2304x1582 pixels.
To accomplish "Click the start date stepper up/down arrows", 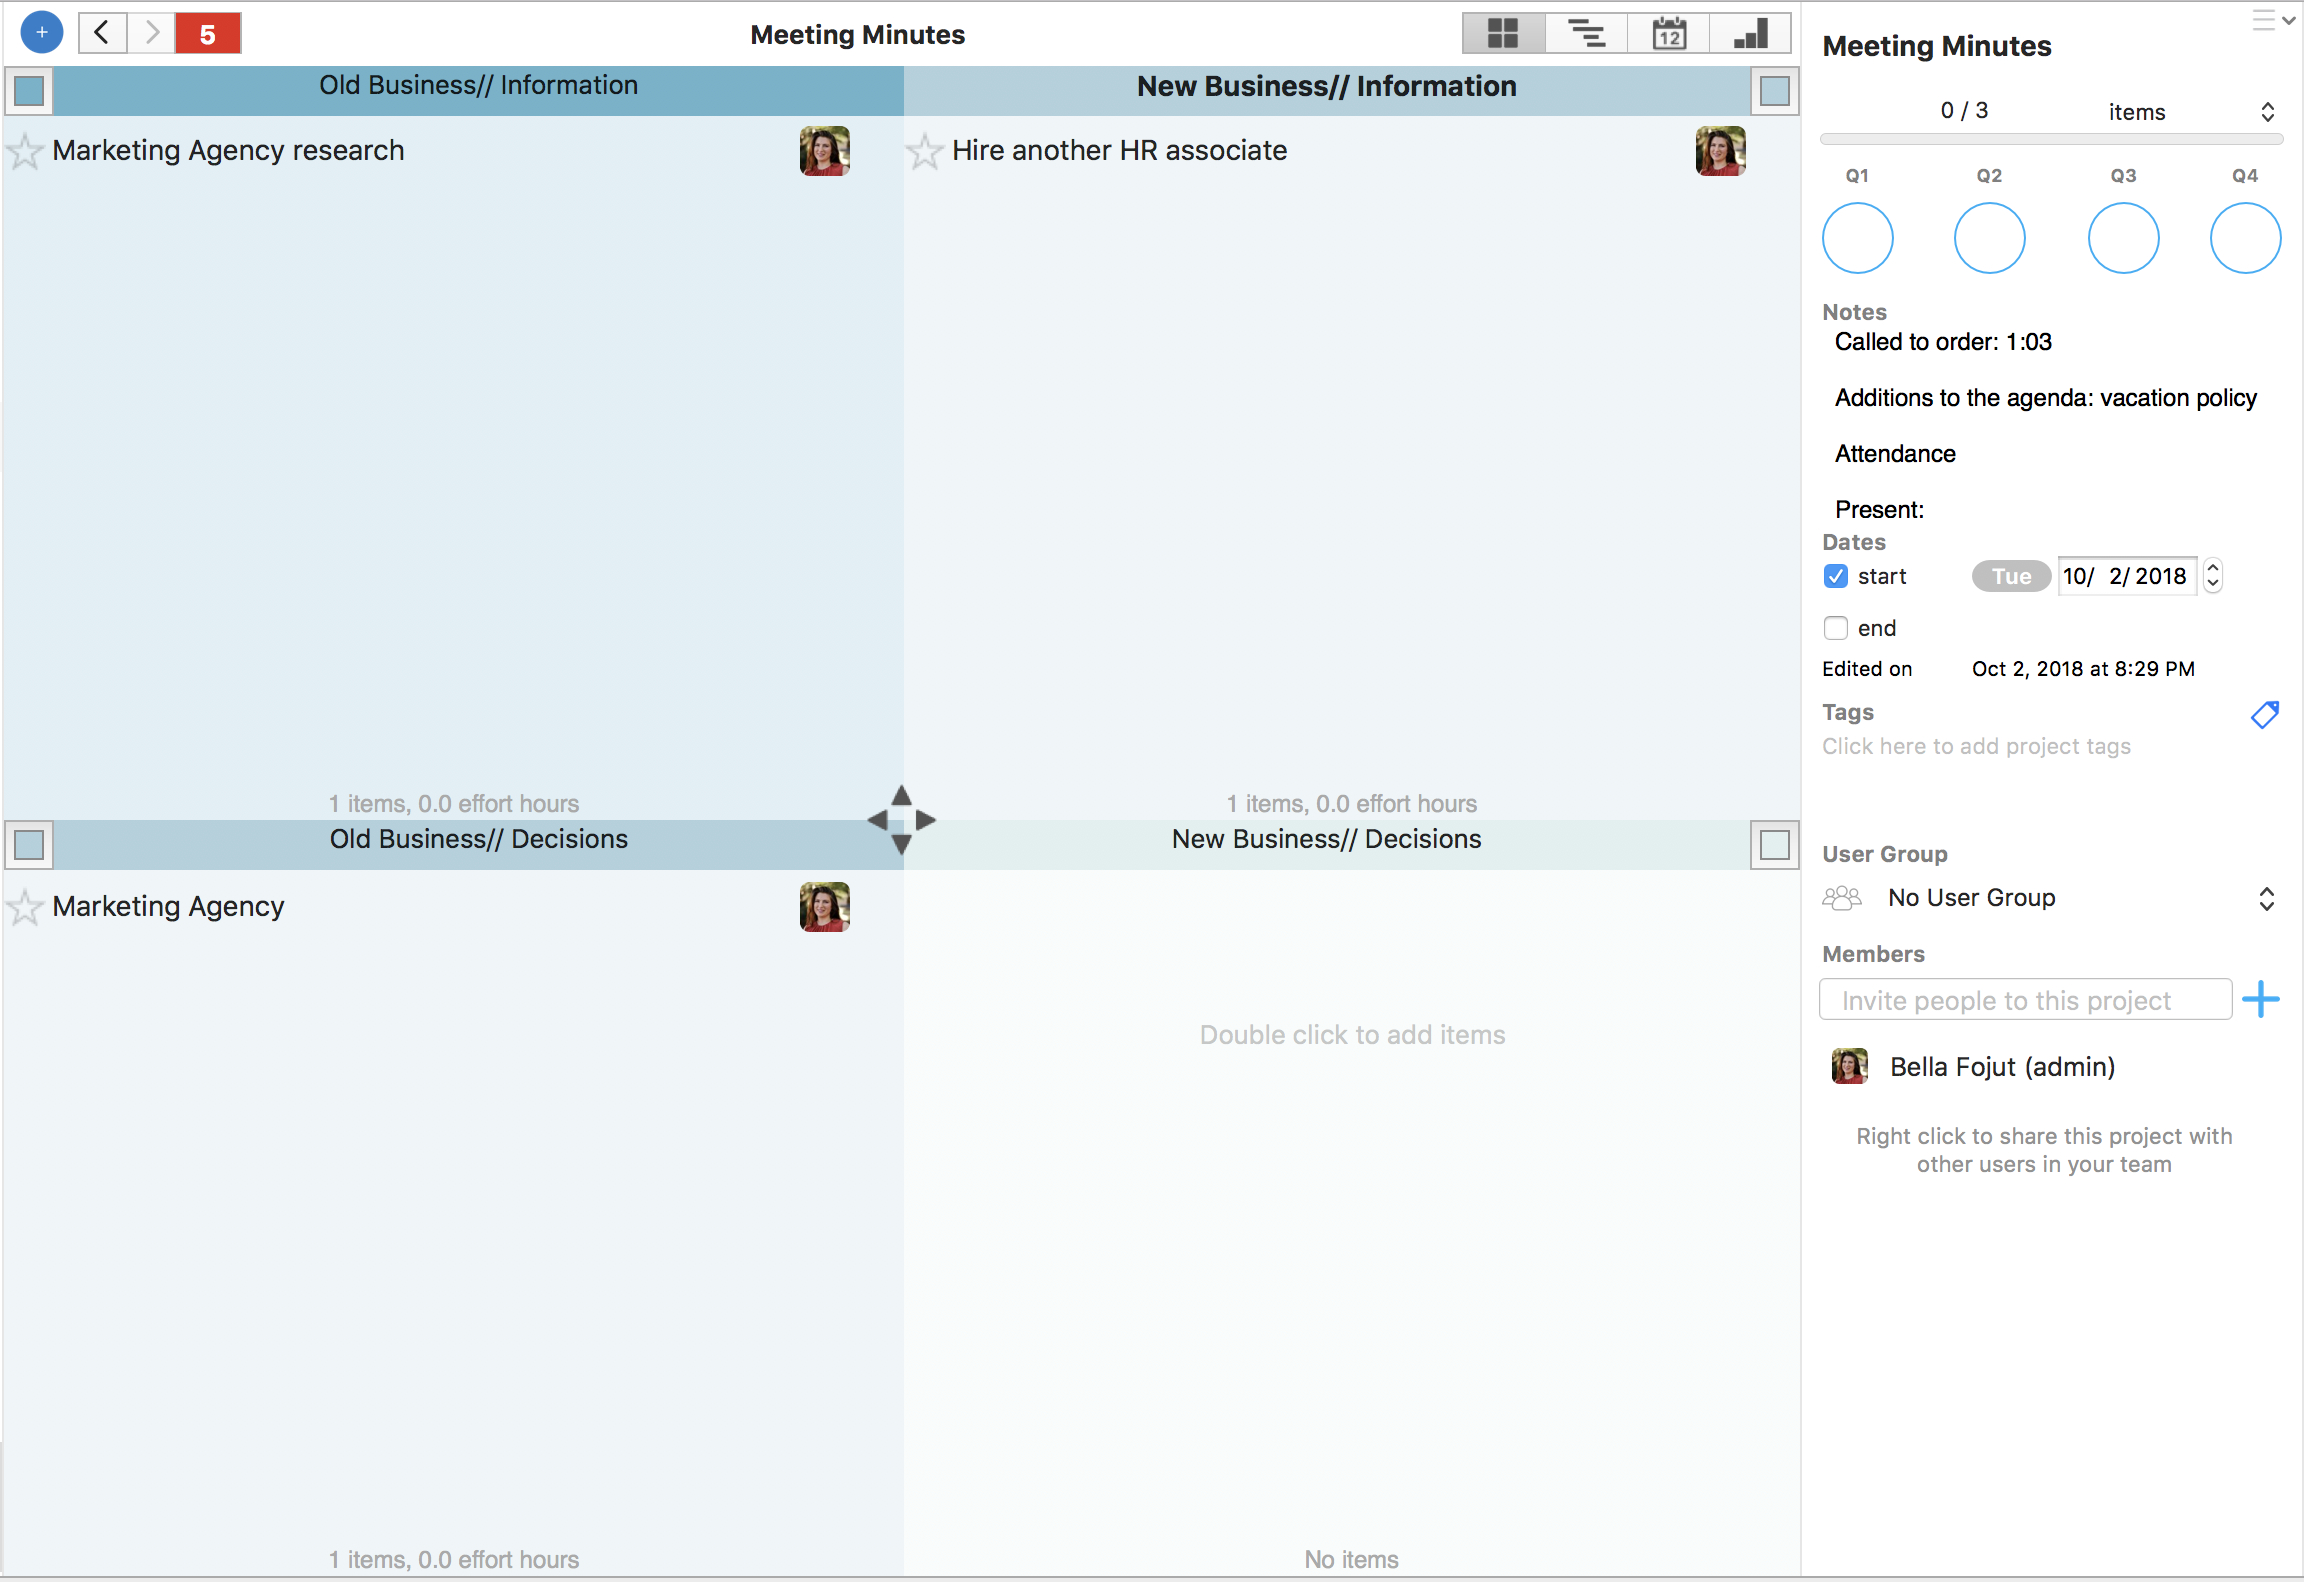I will 2213,576.
